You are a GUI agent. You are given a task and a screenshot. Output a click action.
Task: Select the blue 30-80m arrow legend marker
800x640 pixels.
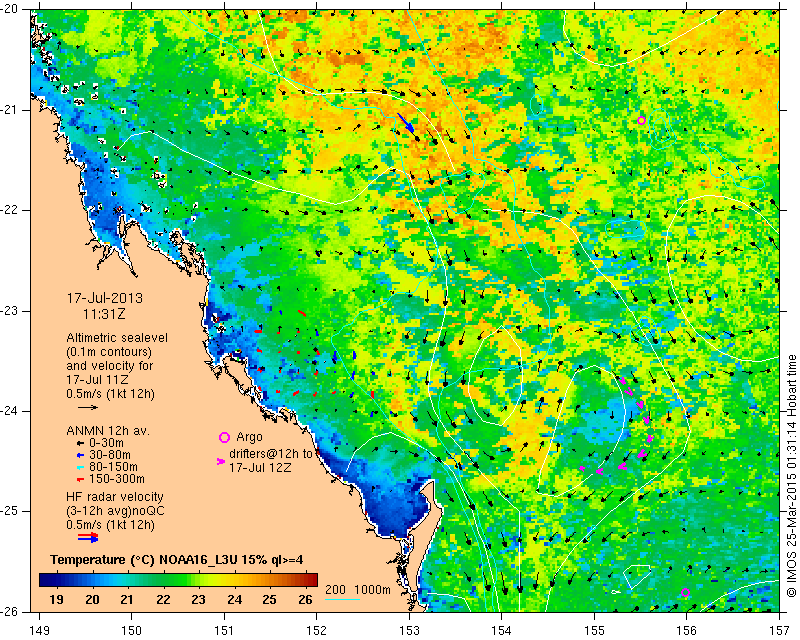[80, 455]
